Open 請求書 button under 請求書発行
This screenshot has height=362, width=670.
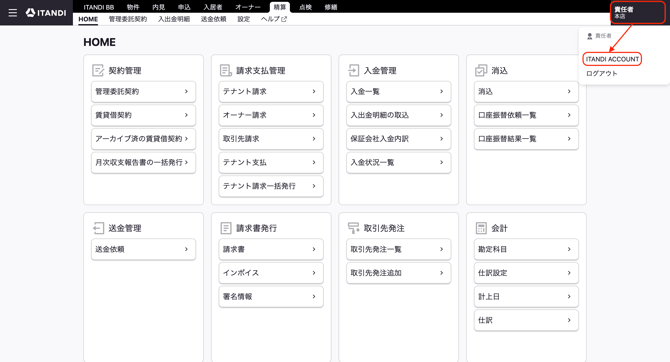(x=271, y=249)
